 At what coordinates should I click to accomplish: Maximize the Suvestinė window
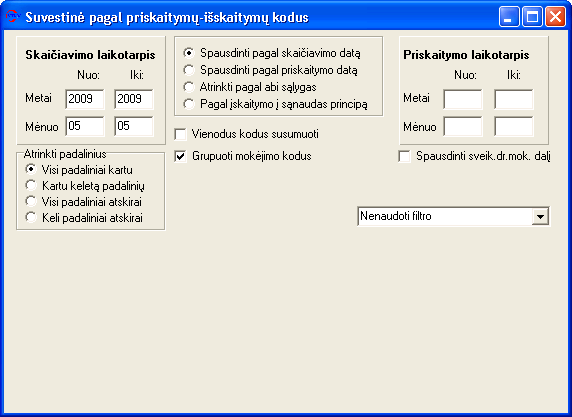pos(532,17)
